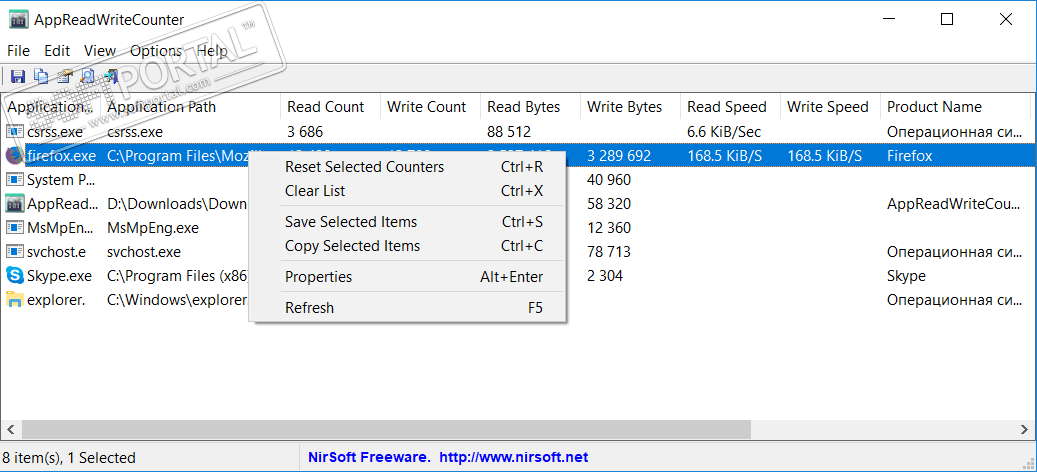Pick Copy Selected Items from context menu
Screen dimensions: 1037x472
tap(352, 246)
